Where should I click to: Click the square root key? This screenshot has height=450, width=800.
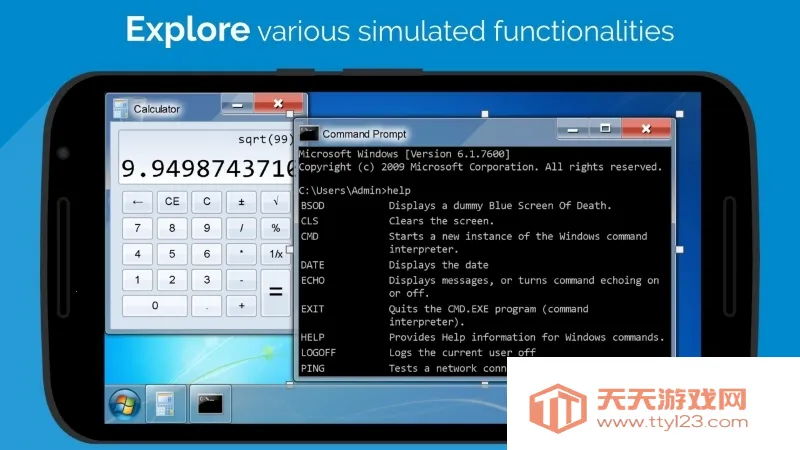(x=276, y=202)
